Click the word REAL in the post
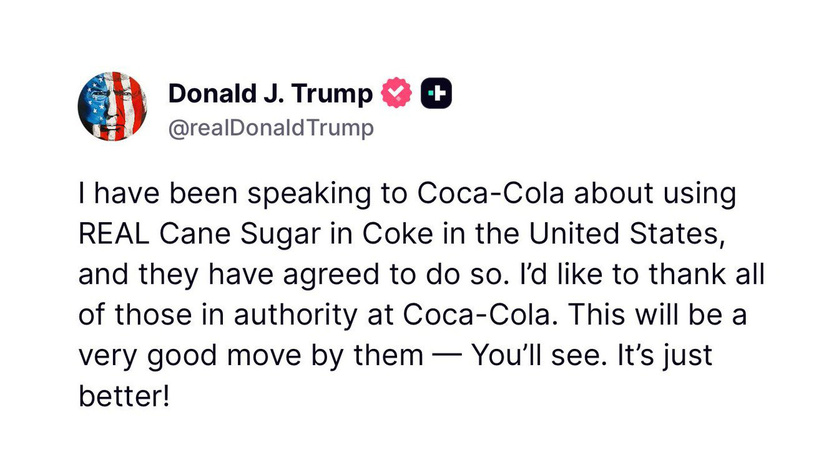This screenshot has width=839, height=475. [x=114, y=234]
